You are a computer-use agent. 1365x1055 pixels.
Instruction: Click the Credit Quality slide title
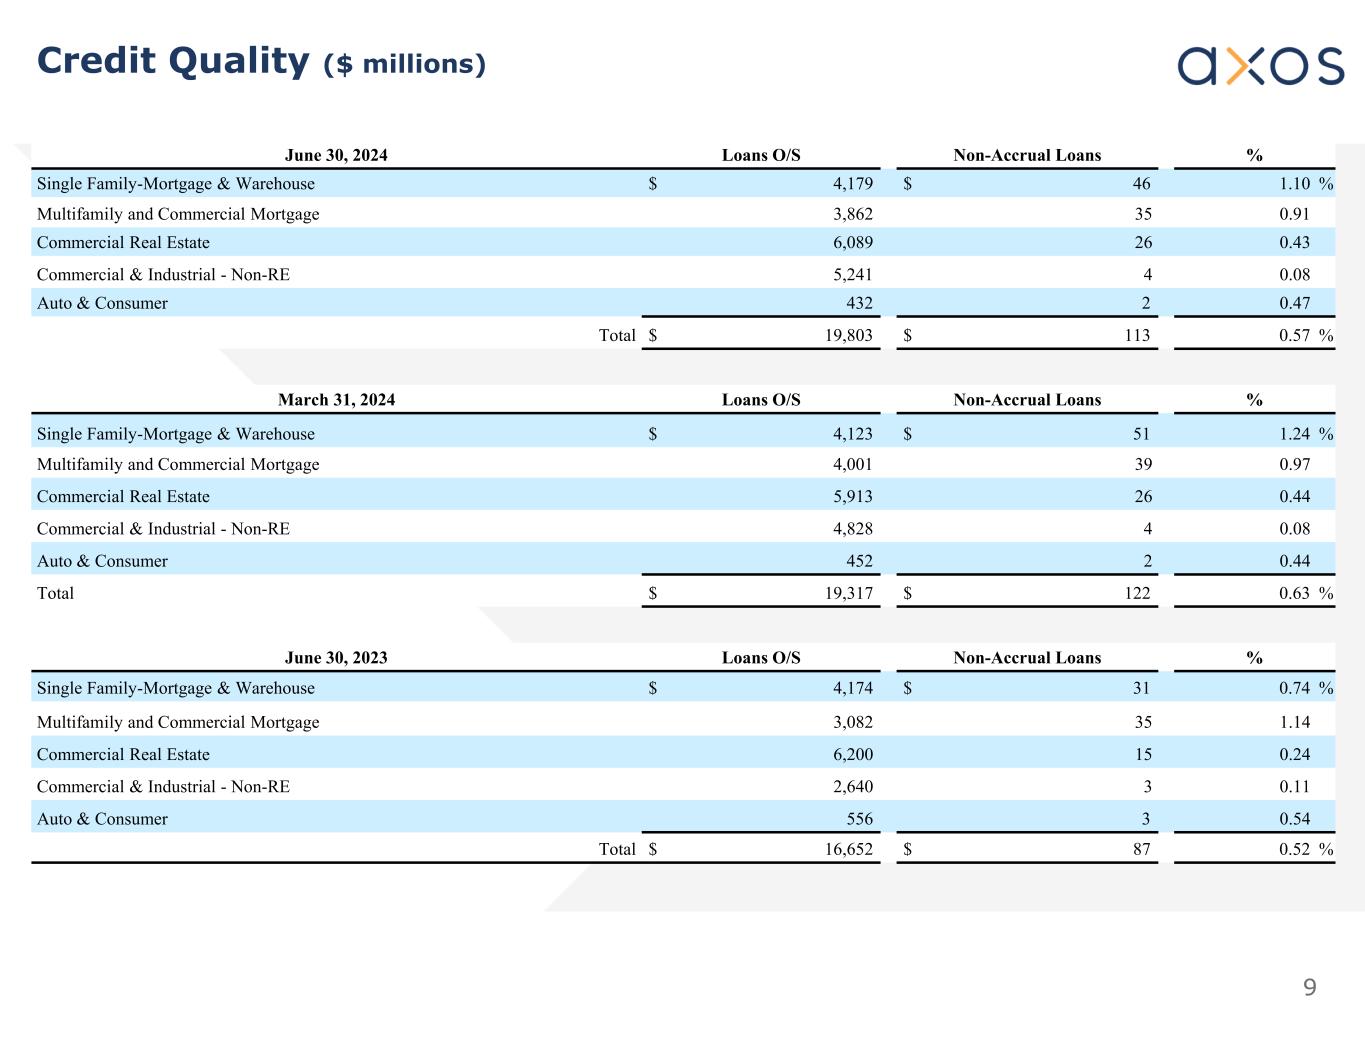[x=173, y=61]
